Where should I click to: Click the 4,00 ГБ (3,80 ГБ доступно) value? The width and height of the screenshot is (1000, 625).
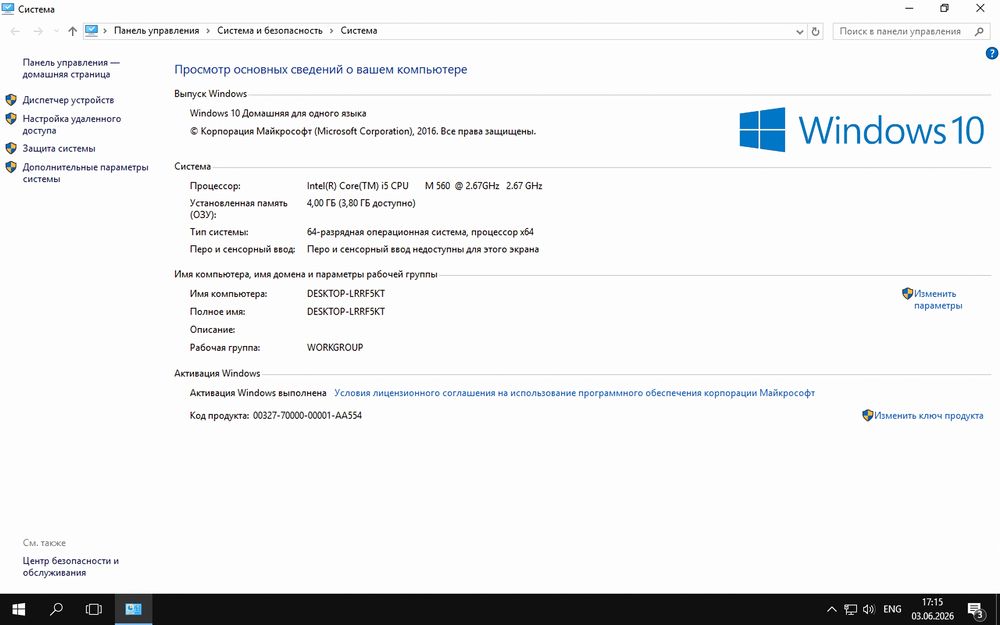click(361, 203)
